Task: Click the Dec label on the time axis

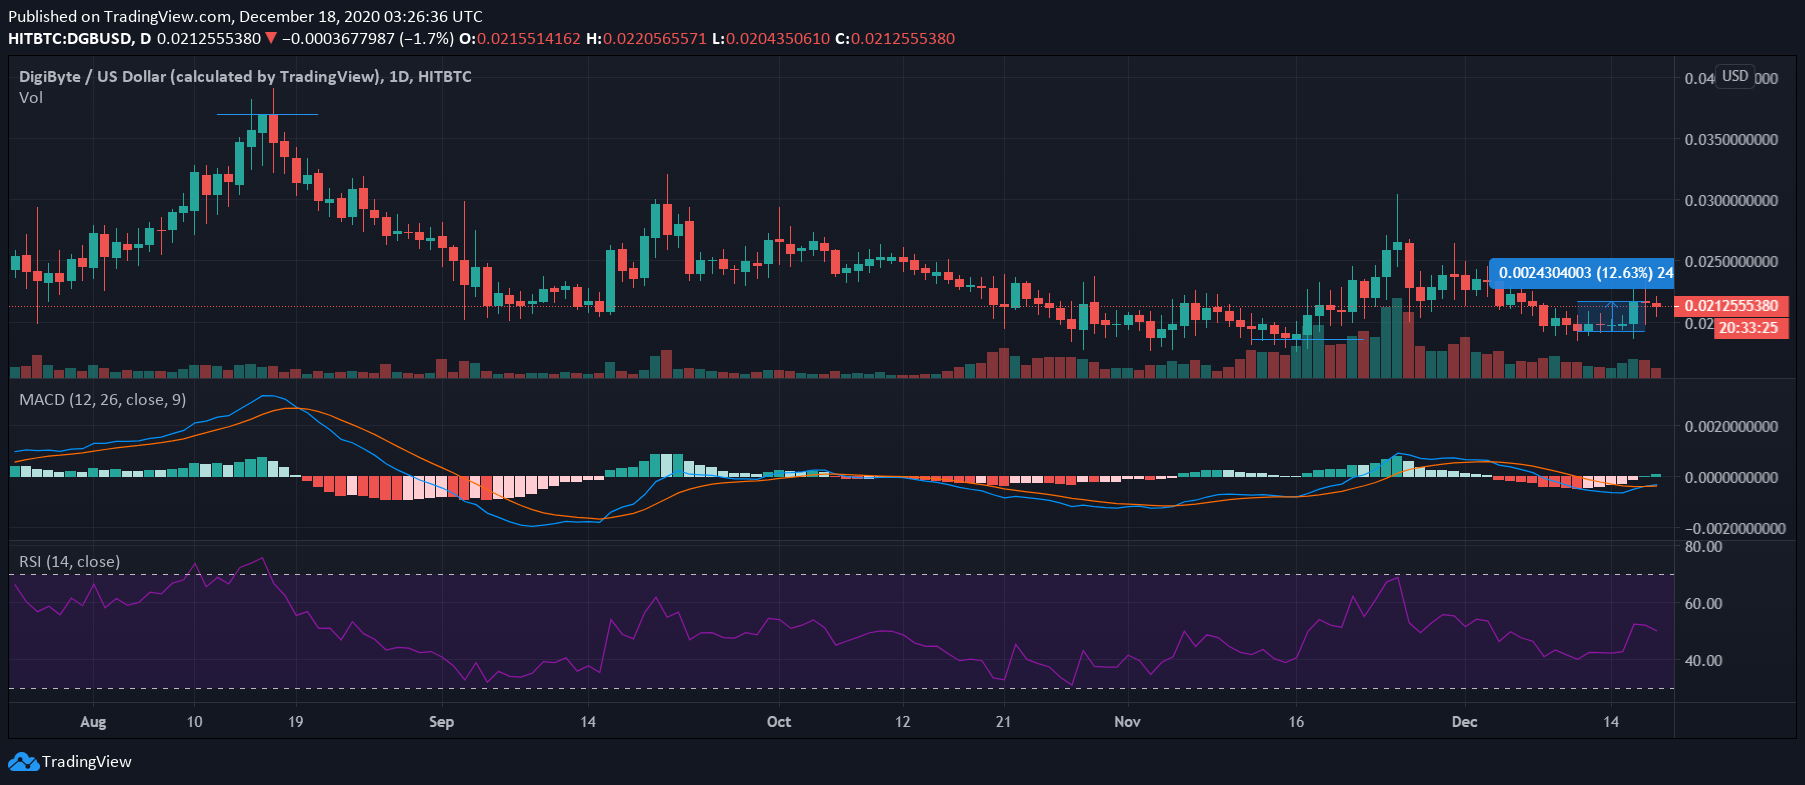Action: click(x=1464, y=721)
